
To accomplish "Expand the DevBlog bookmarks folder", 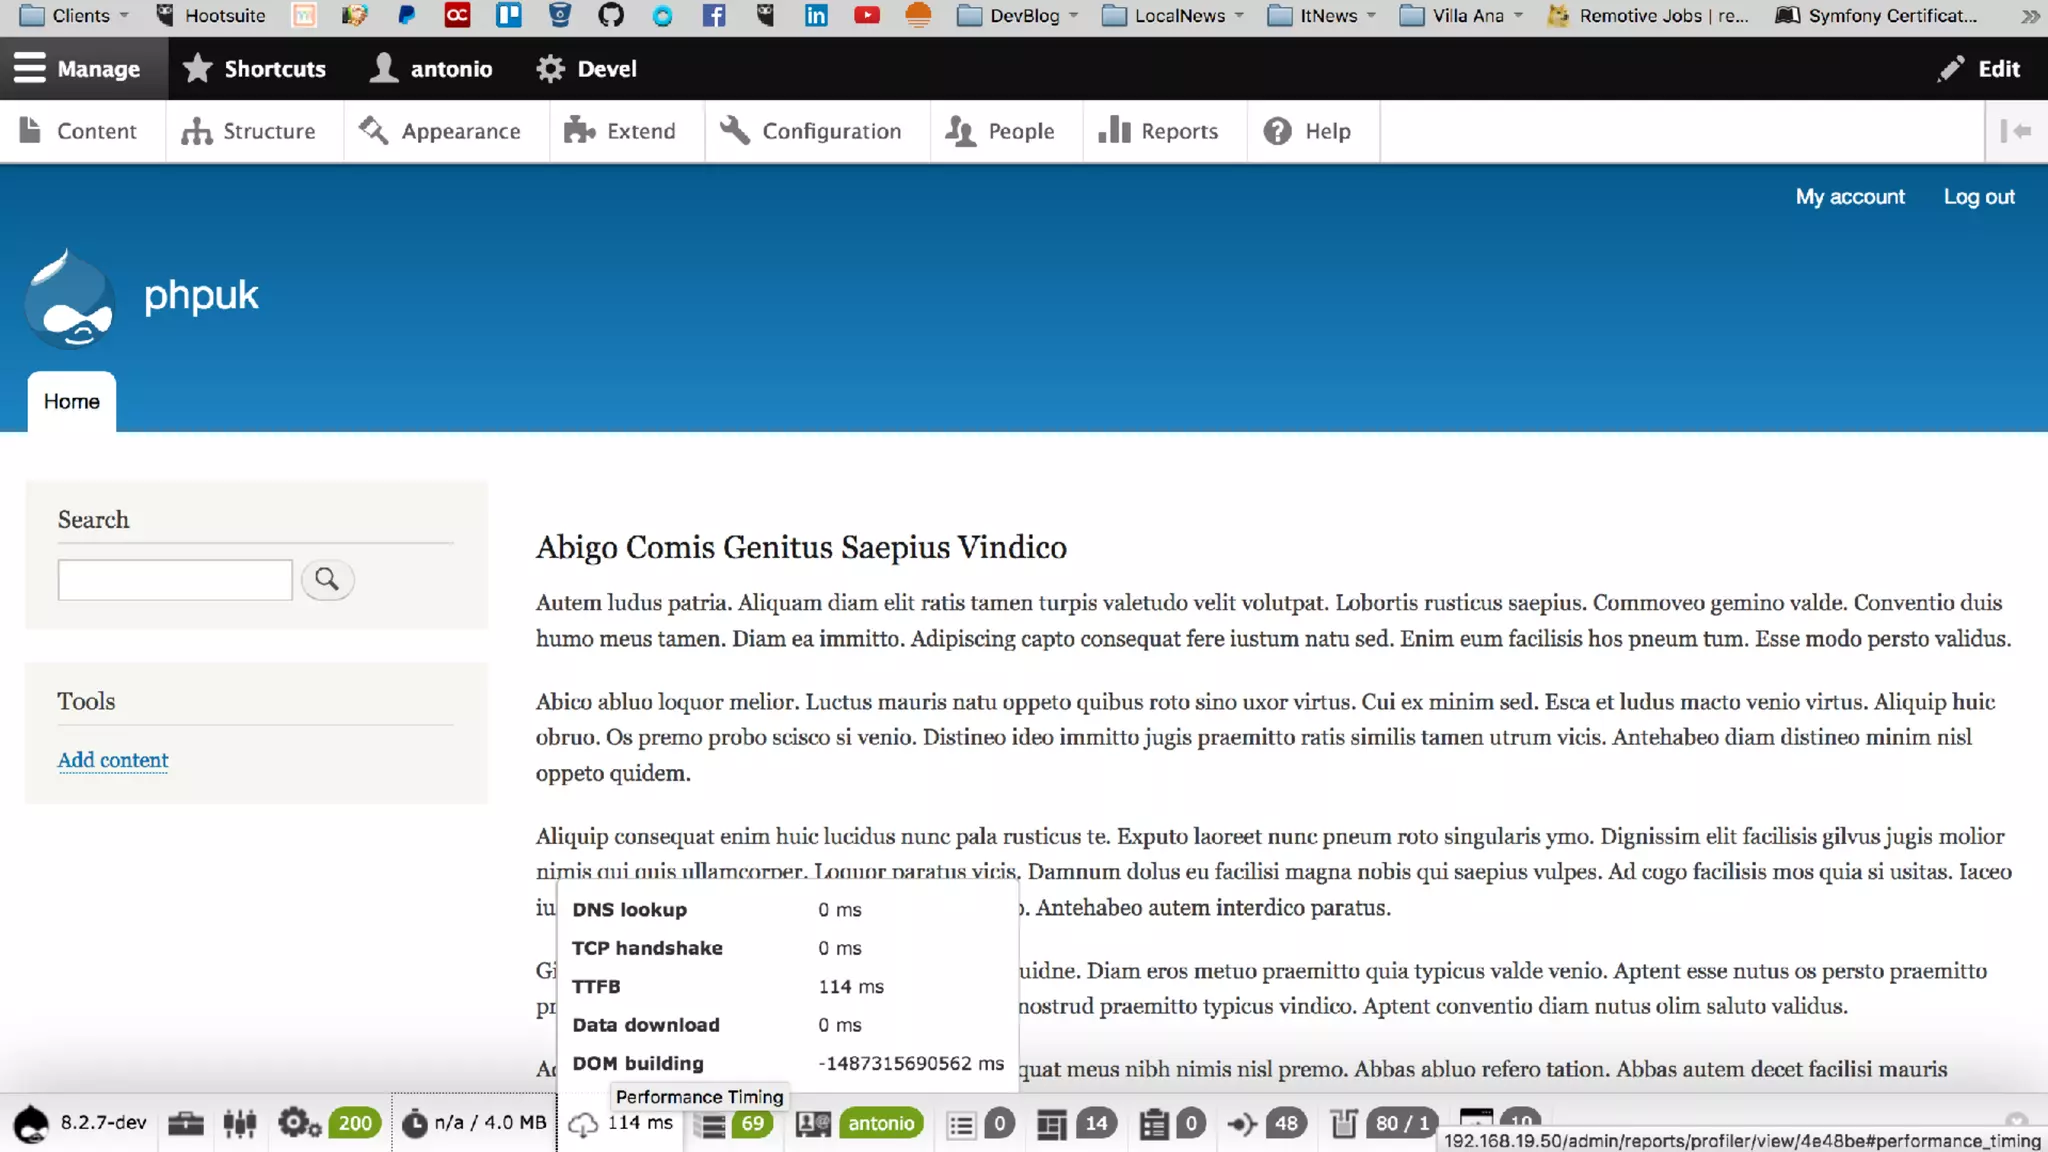I will [1018, 15].
